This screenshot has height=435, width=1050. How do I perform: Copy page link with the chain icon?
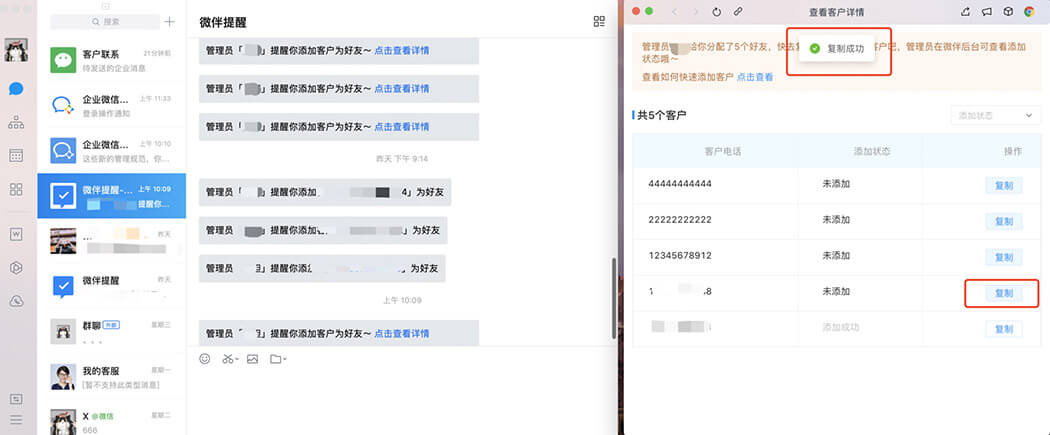pyautogui.click(x=738, y=12)
